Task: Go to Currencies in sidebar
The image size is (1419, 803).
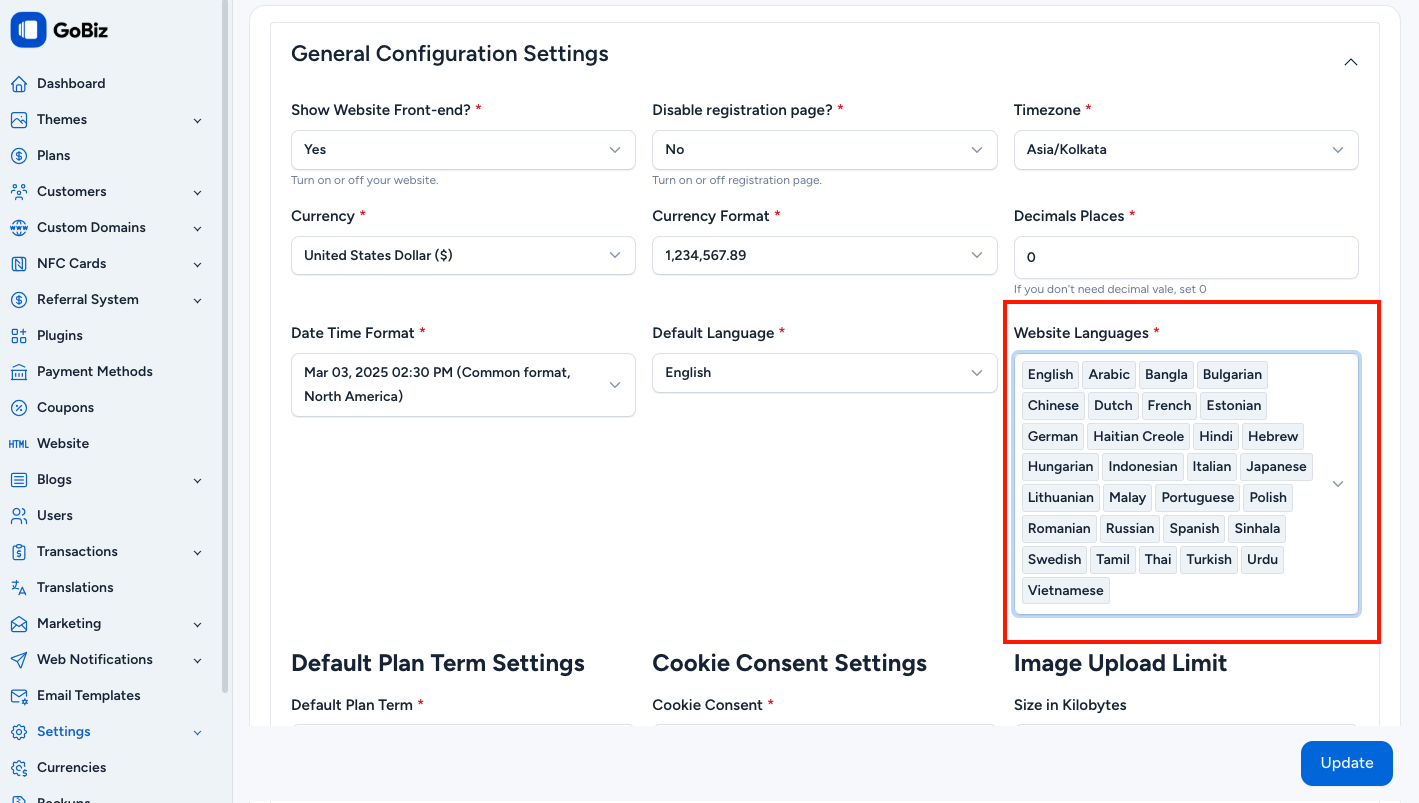Action: coord(71,768)
